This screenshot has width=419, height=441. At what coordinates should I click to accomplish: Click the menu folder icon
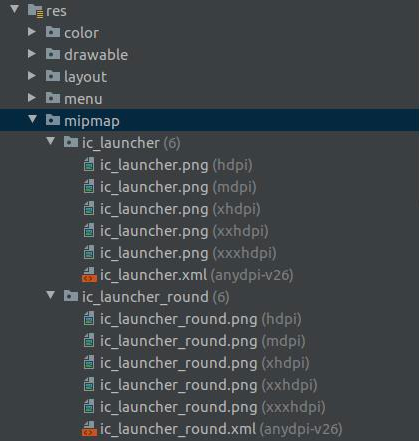pos(53,98)
